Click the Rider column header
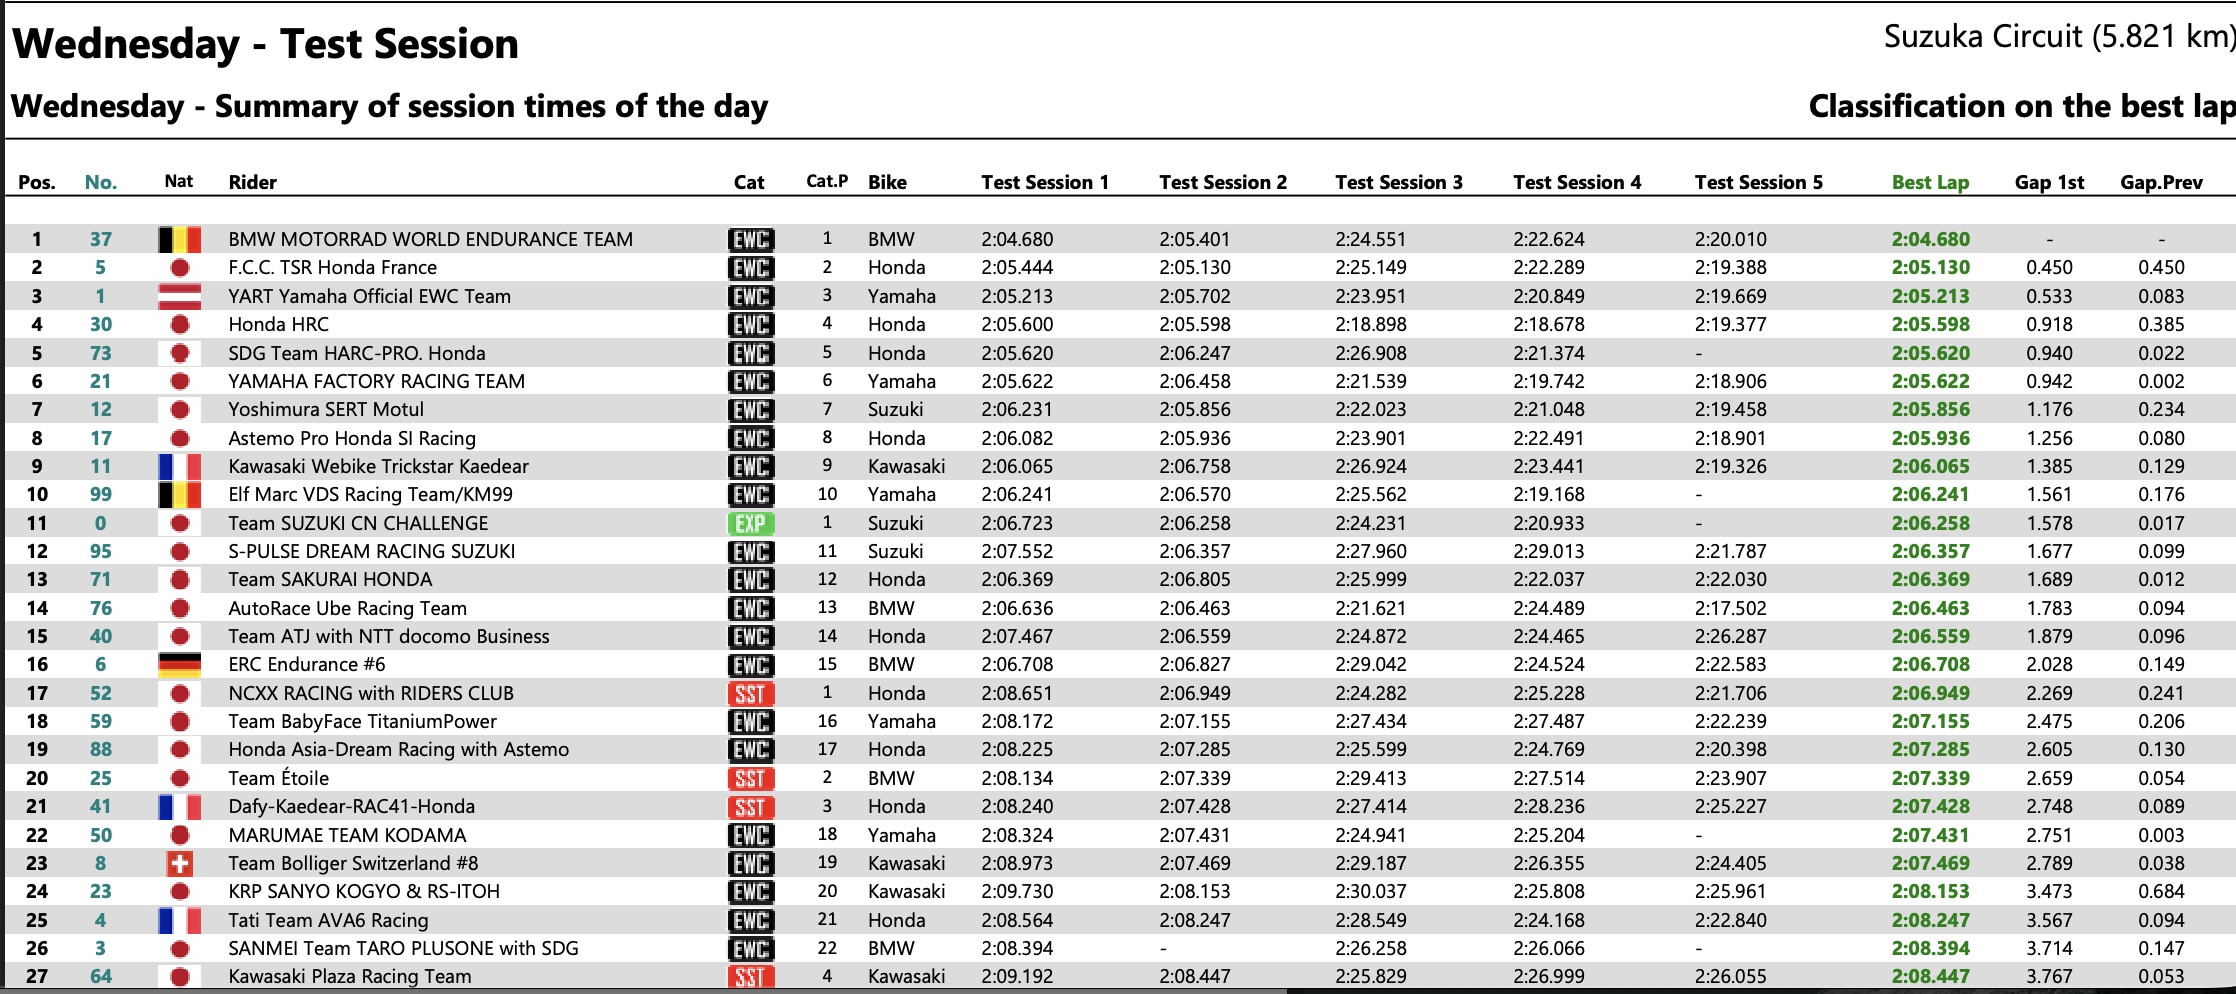This screenshot has width=2236, height=994. [x=252, y=182]
